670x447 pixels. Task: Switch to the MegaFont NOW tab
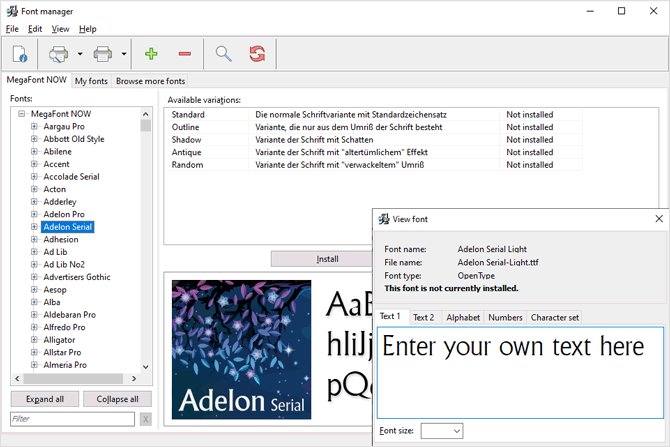pyautogui.click(x=37, y=80)
